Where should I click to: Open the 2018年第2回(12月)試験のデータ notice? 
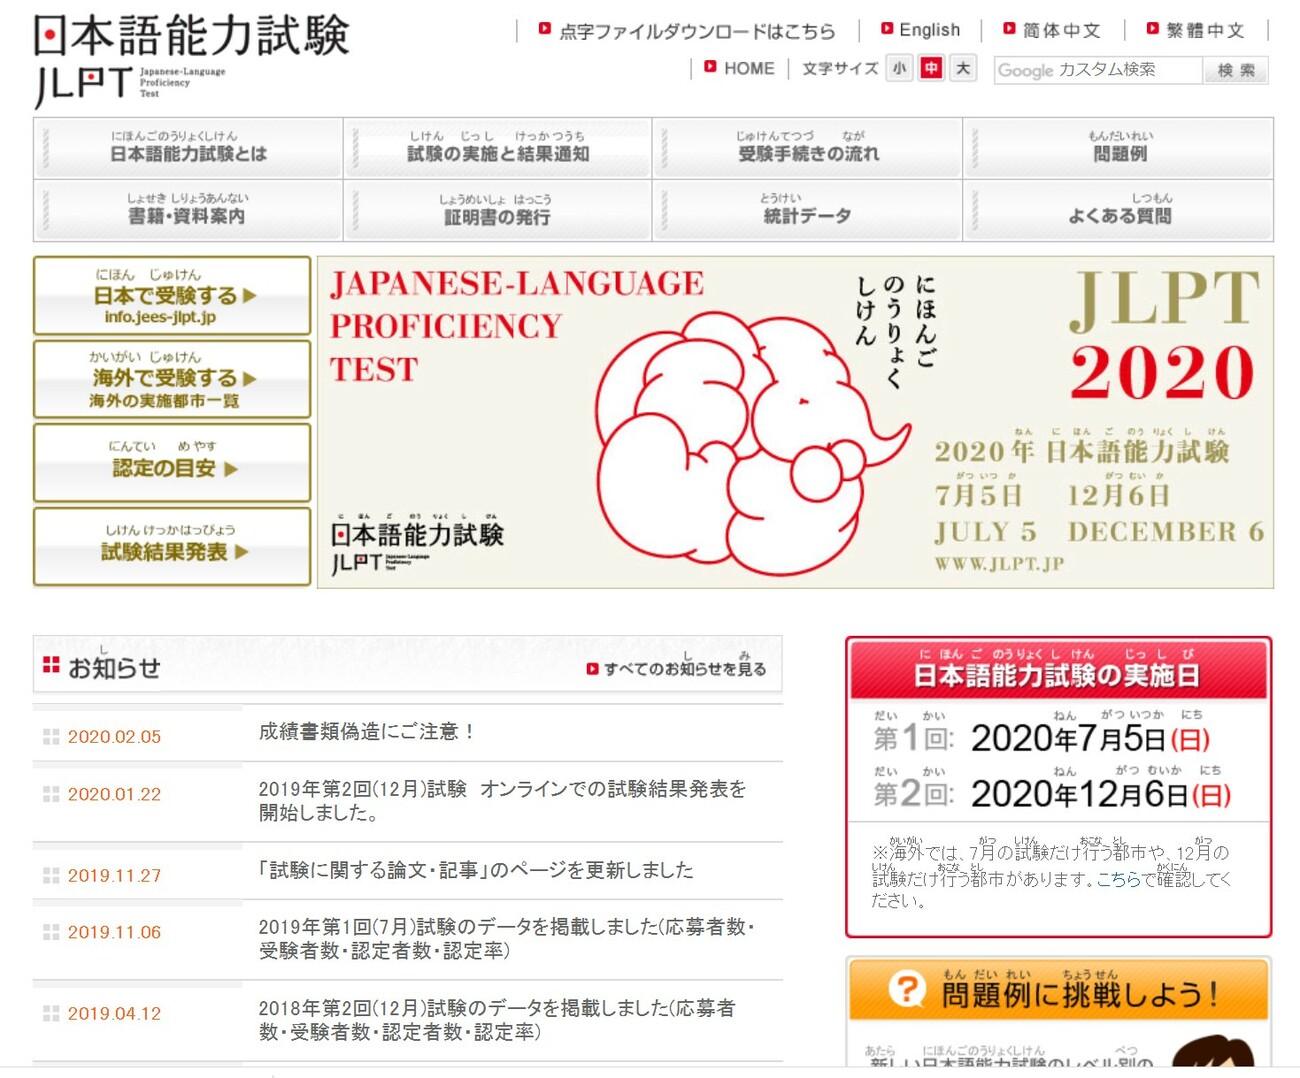tap(497, 1020)
